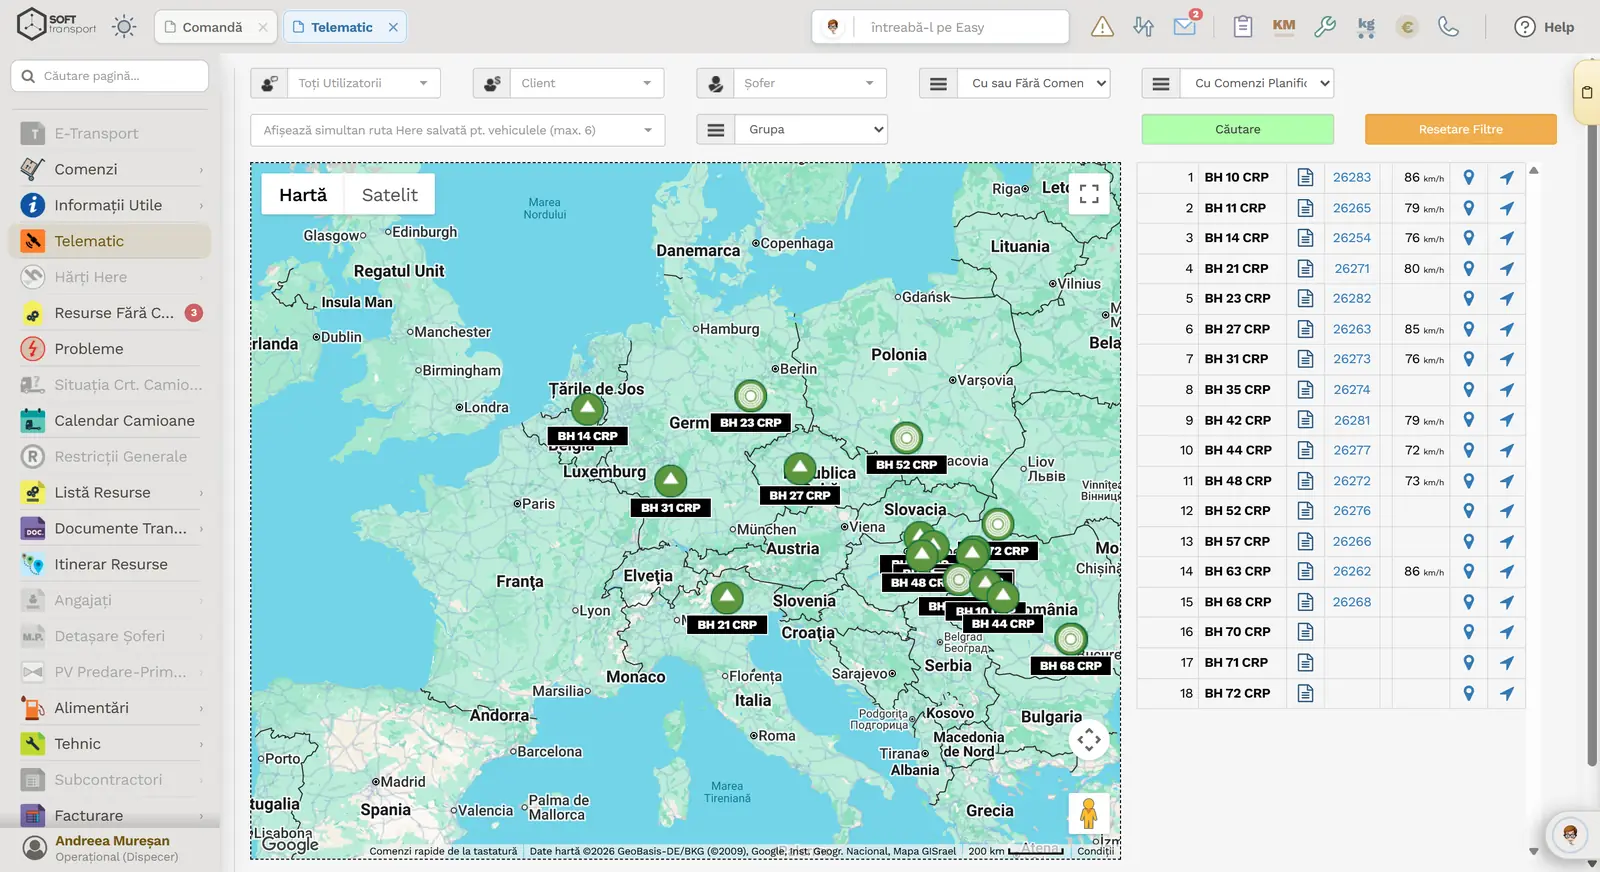Open the Cu sau Fără Comenzi dropdown
This screenshot has width=1600, height=872.
(x=1034, y=83)
